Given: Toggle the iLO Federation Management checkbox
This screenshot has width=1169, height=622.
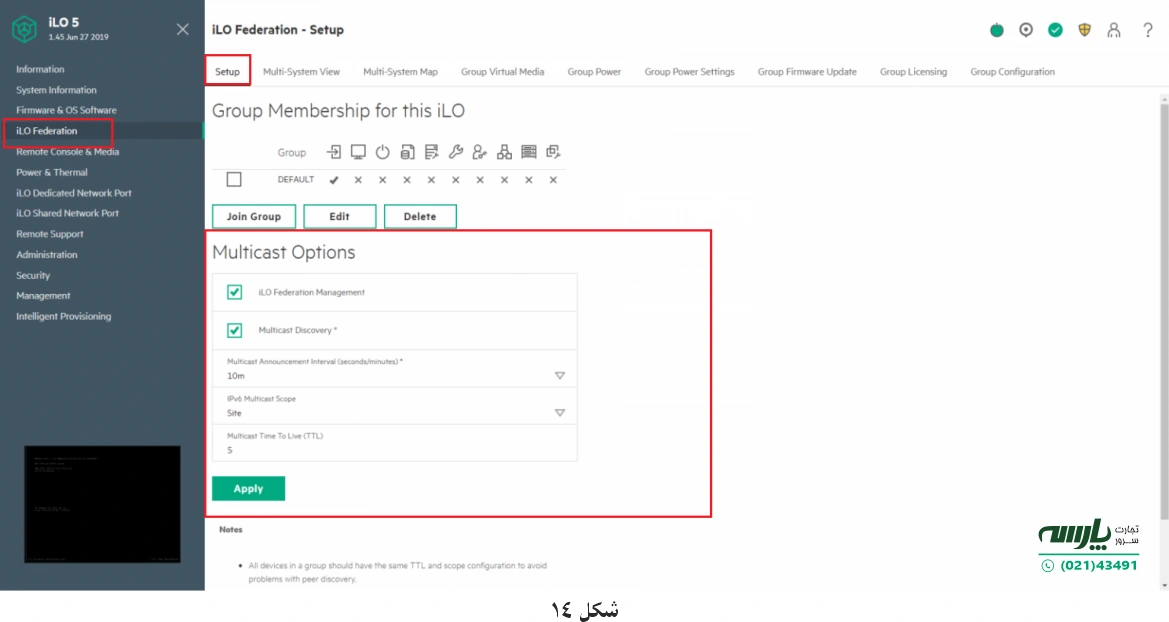Looking at the screenshot, I should coord(234,292).
